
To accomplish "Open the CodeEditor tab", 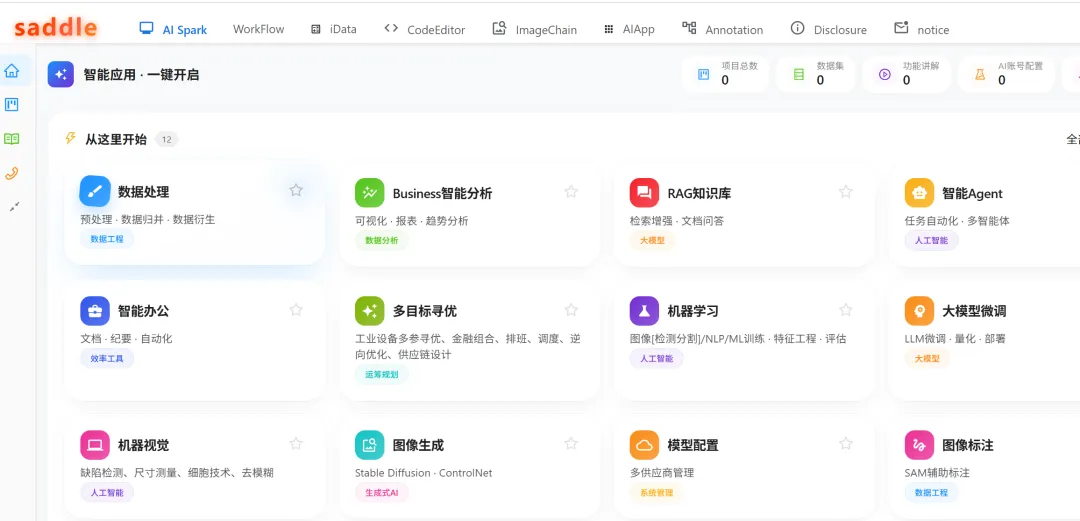I will [424, 29].
